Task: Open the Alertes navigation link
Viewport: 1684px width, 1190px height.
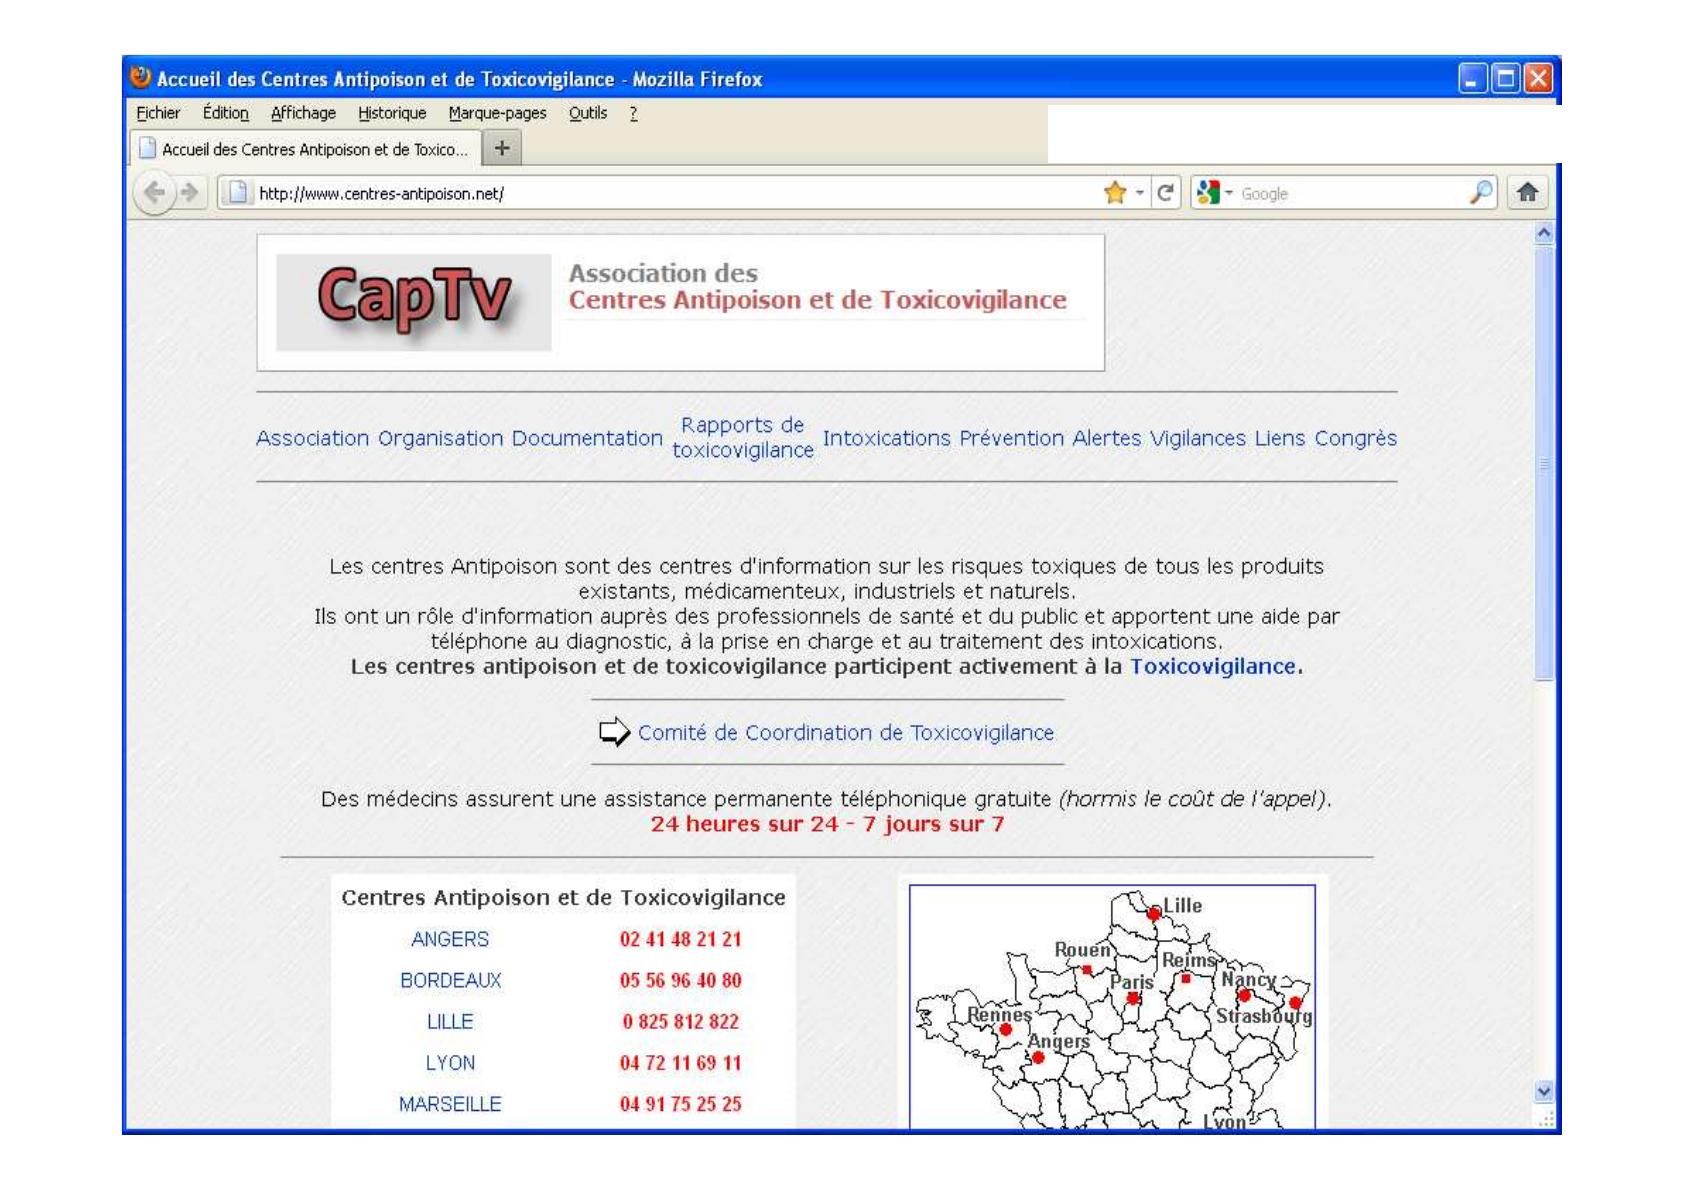Action: click(x=1106, y=438)
